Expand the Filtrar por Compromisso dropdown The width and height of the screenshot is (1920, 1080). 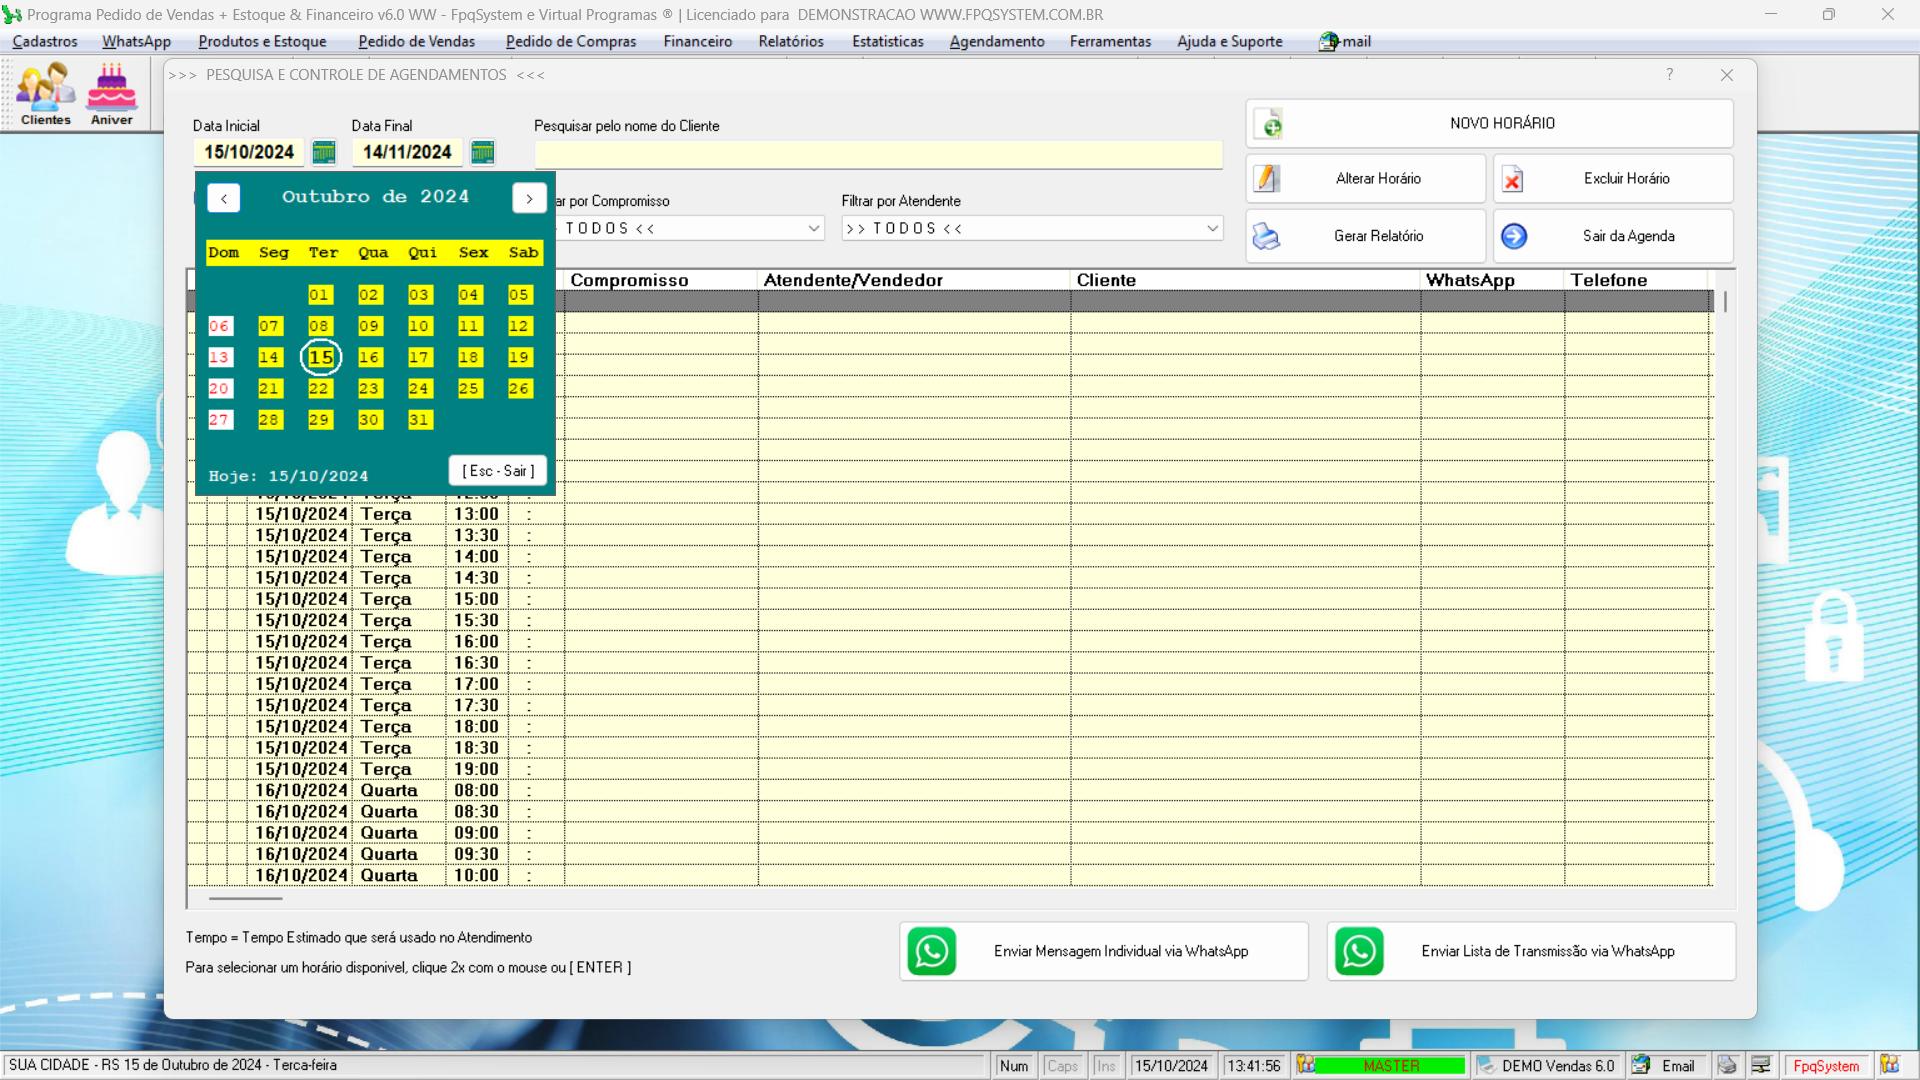coord(813,228)
